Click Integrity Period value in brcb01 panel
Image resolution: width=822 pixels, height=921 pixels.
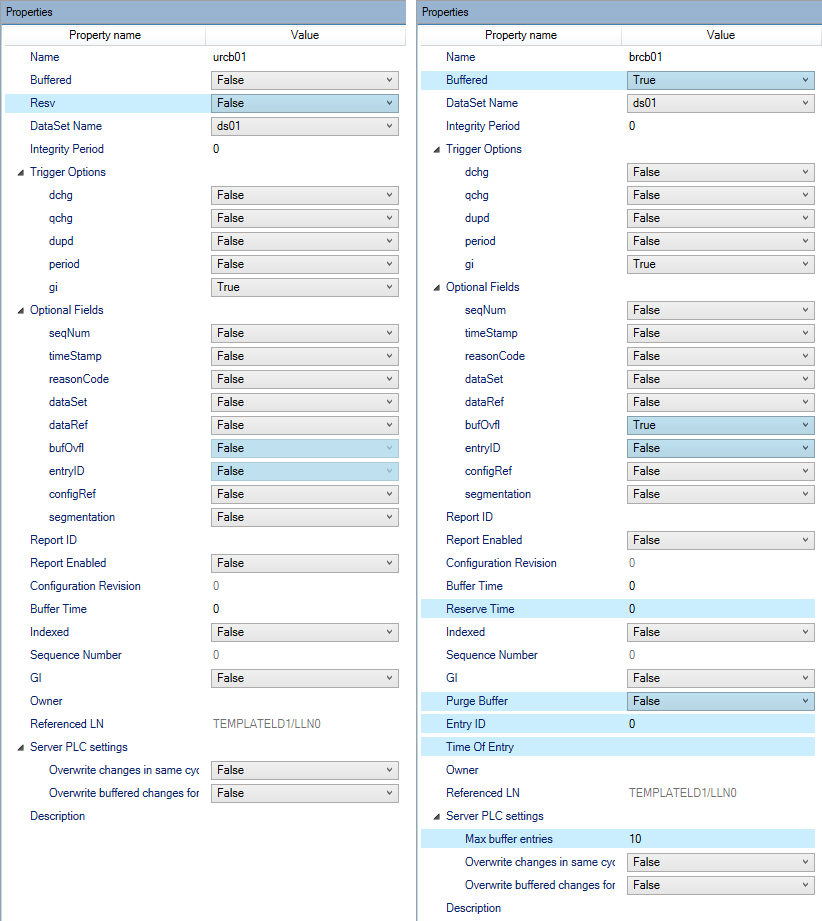720,126
